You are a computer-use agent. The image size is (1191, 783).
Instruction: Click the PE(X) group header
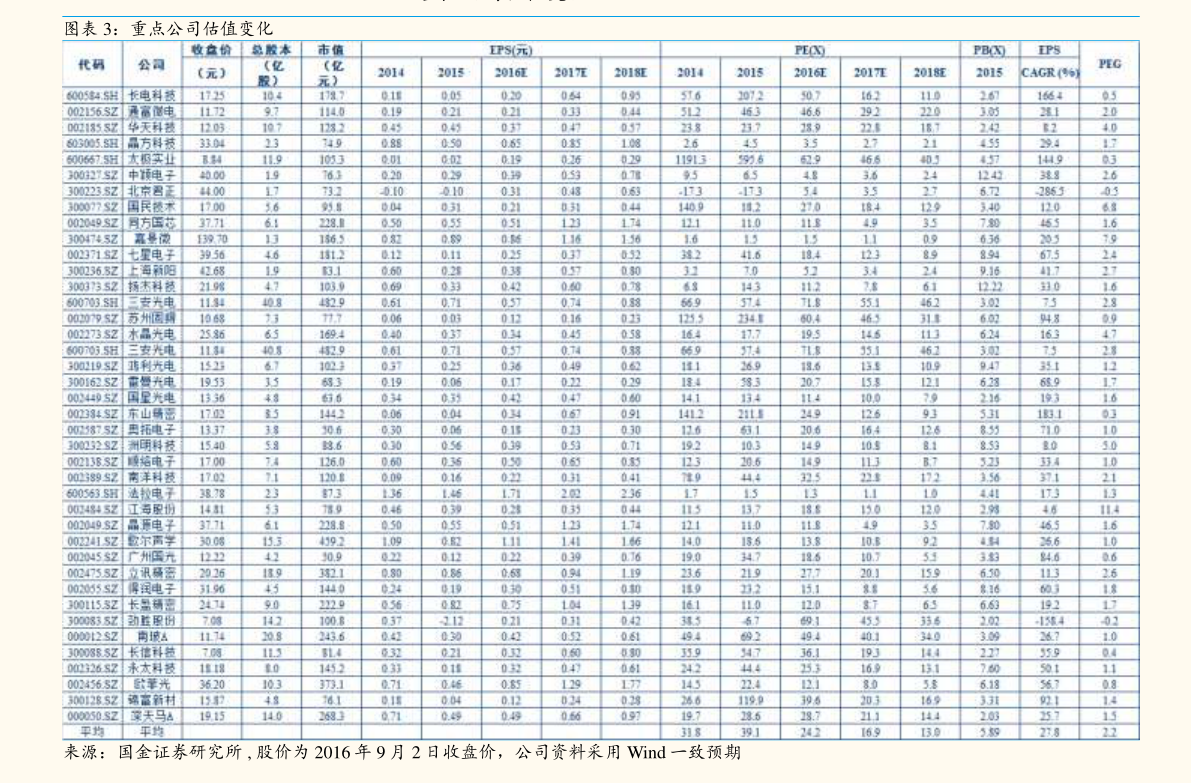coord(810,49)
